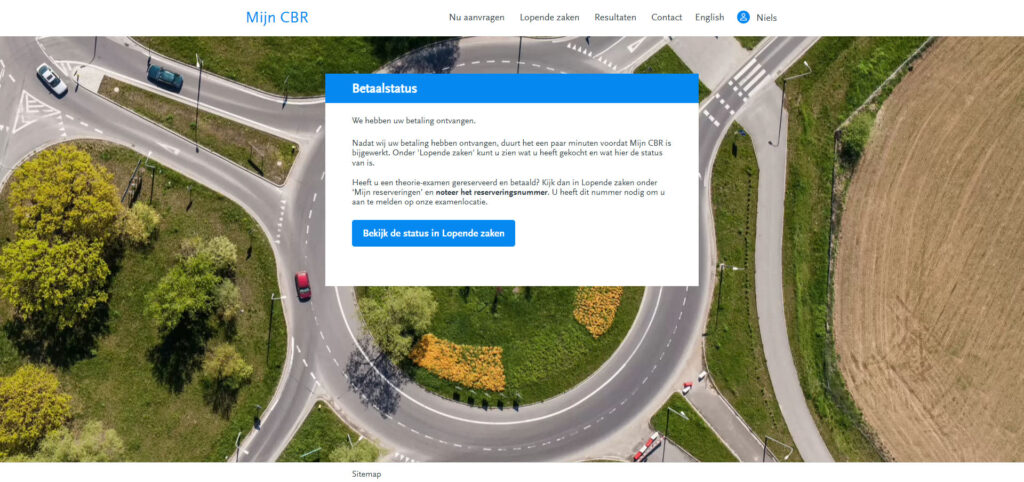Click the white car on the top-left road
1024x482 pixels.
52,80
